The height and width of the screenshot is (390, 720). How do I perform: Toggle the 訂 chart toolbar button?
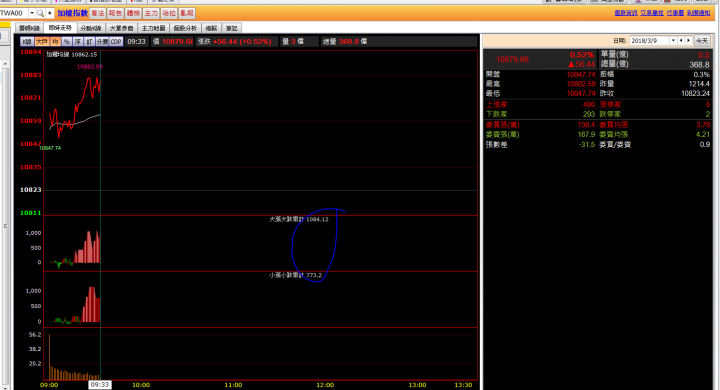click(x=89, y=41)
